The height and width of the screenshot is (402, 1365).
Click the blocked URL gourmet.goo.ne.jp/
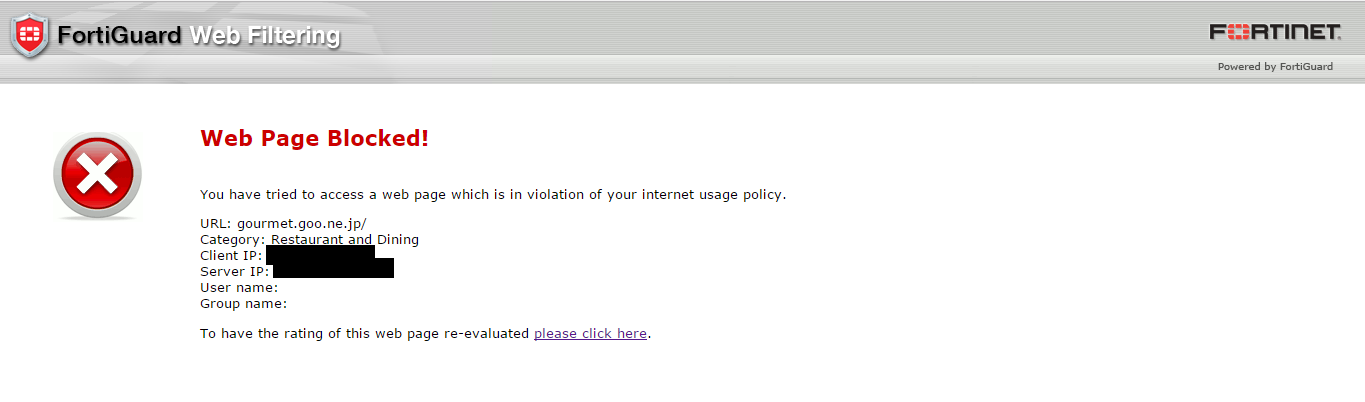302,224
